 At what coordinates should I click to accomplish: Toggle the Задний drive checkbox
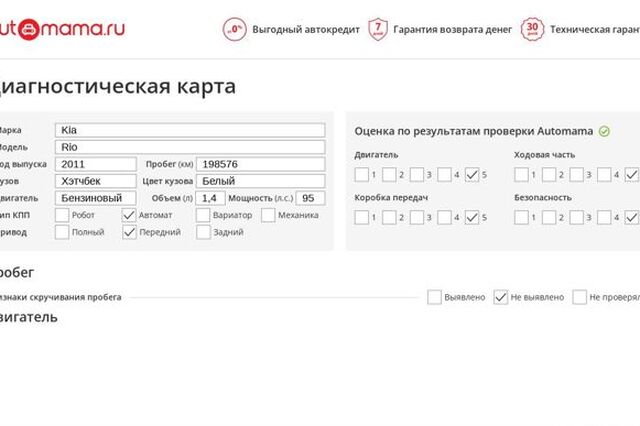click(x=203, y=232)
